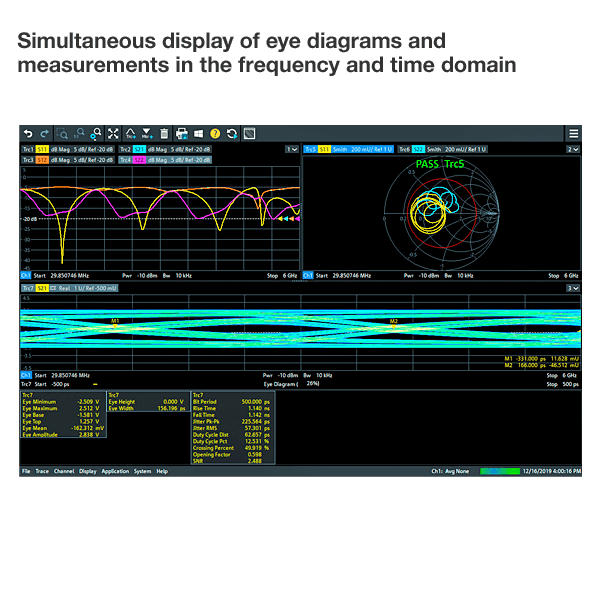Select the Trc5 S11 Smith trace label

coord(348,149)
